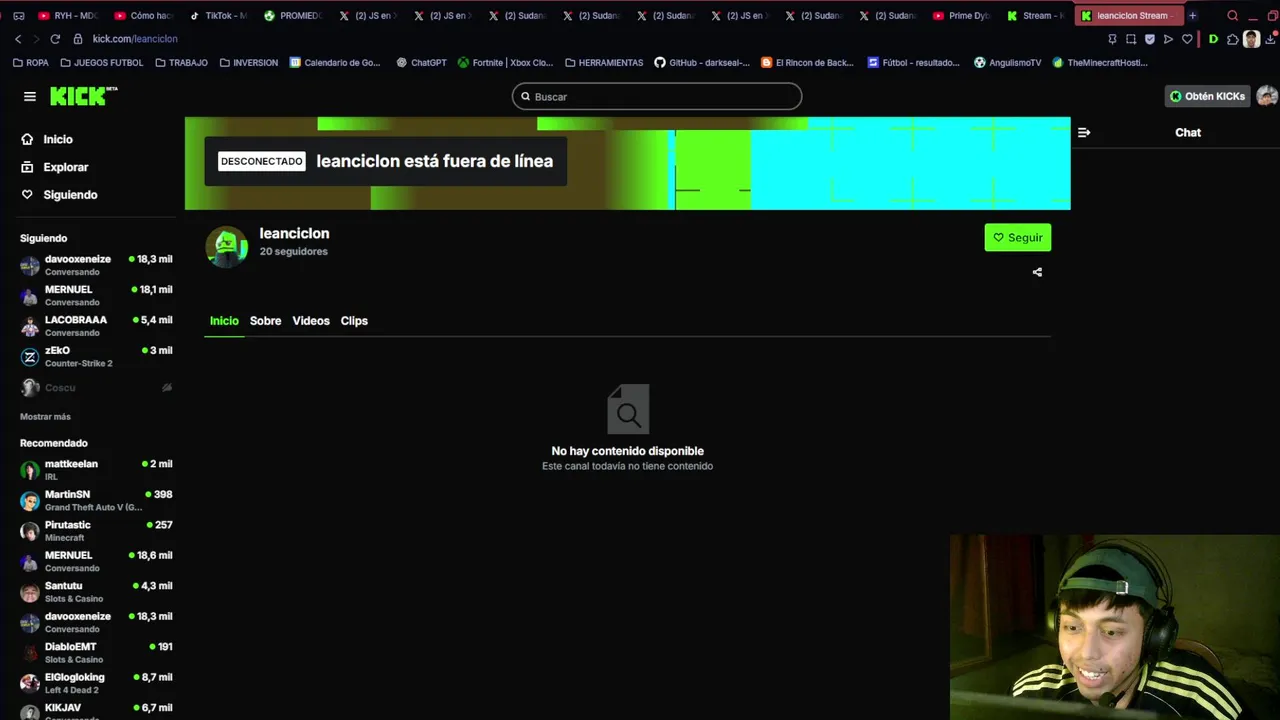Click the pin icon in the address bar
This screenshot has height=720, width=1280.
[x=1112, y=39]
